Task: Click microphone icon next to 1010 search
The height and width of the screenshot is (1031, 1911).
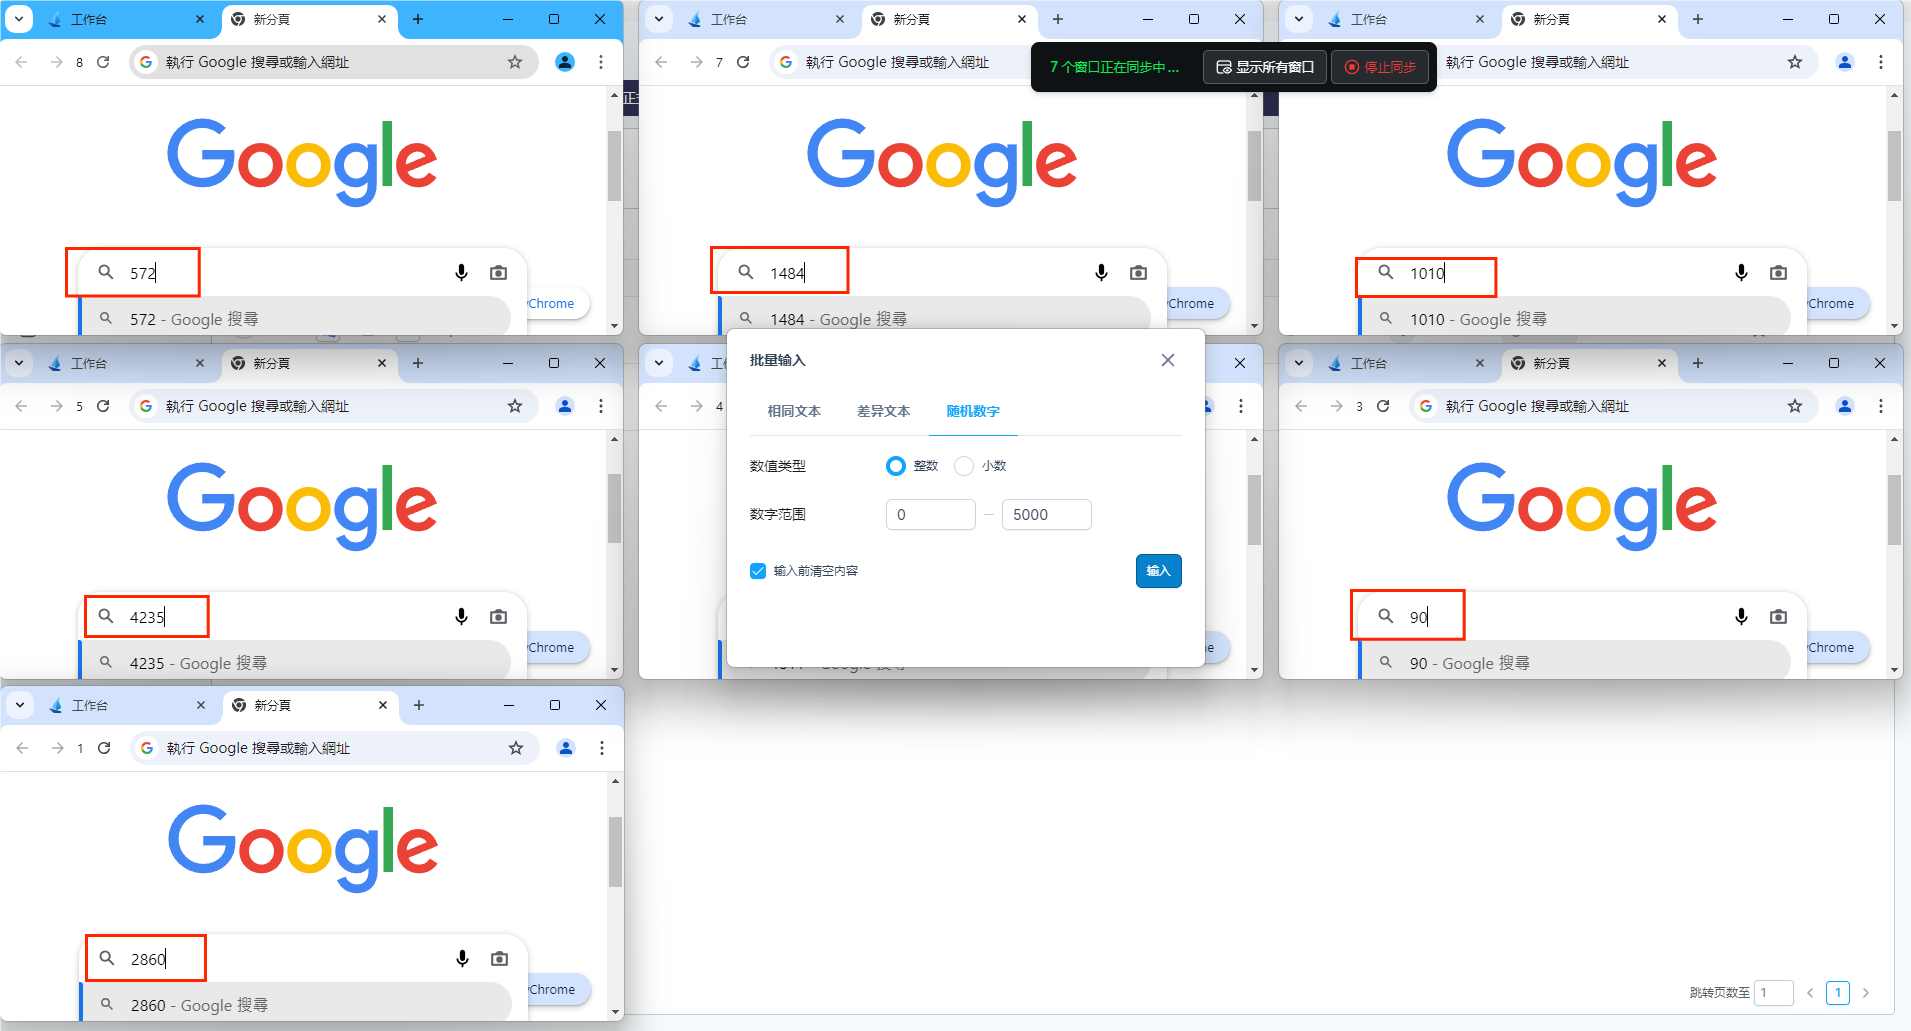Action: click(1741, 272)
